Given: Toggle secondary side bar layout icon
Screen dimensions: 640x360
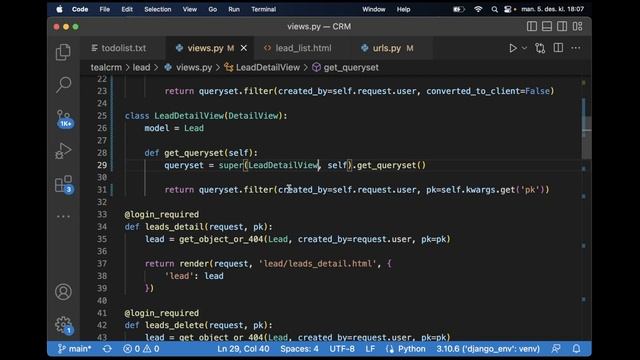Looking at the screenshot, I should point(562,27).
